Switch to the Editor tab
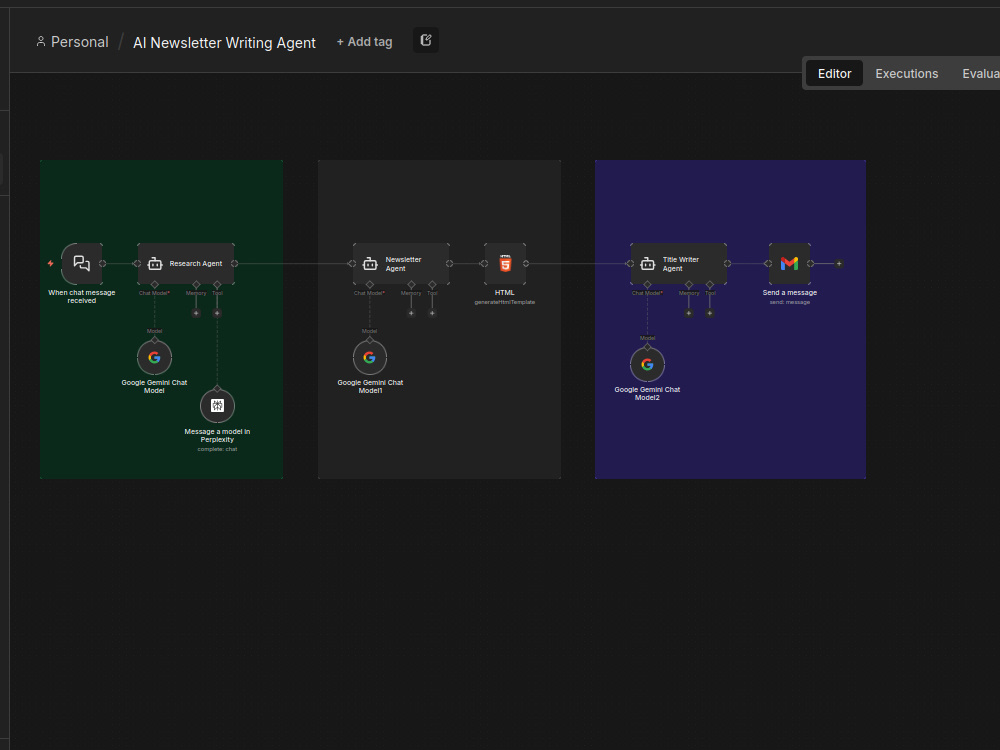1000x750 pixels. (834, 73)
